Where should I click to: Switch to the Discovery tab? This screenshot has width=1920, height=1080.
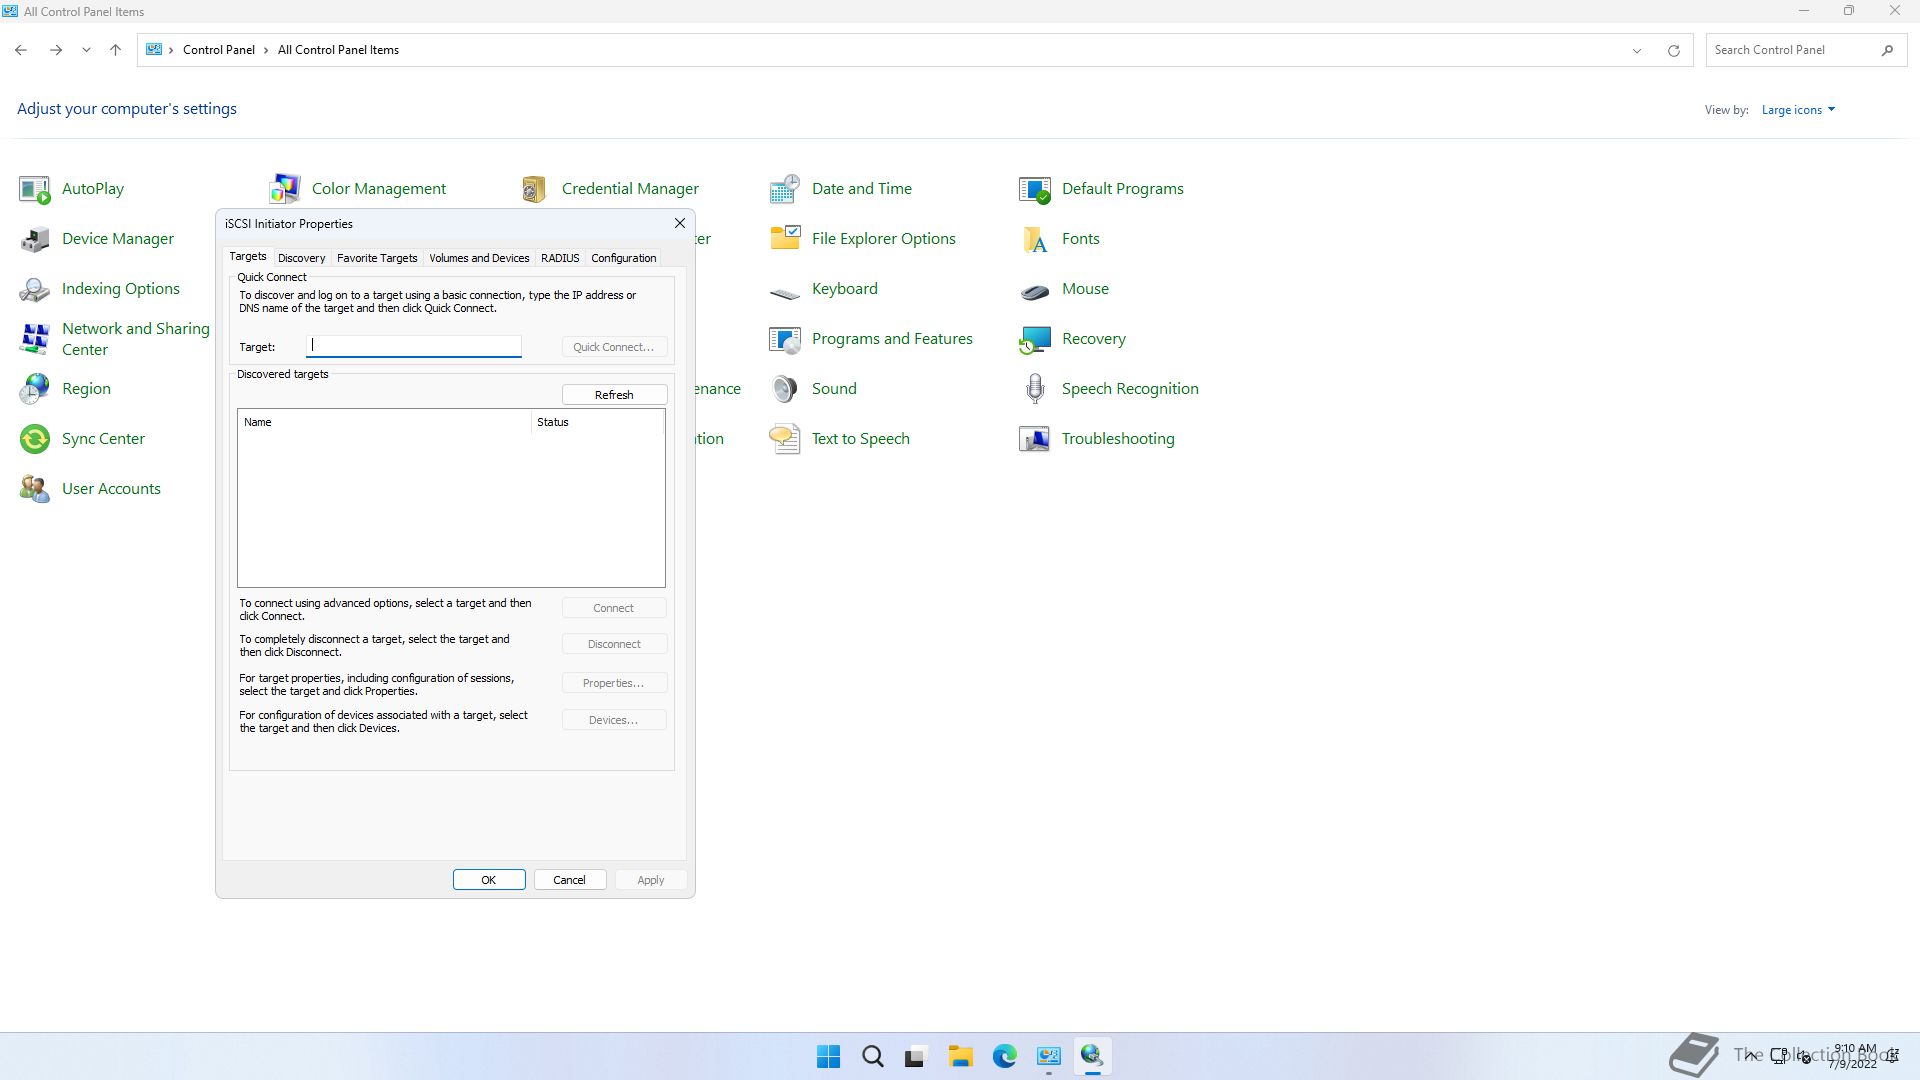(x=301, y=258)
